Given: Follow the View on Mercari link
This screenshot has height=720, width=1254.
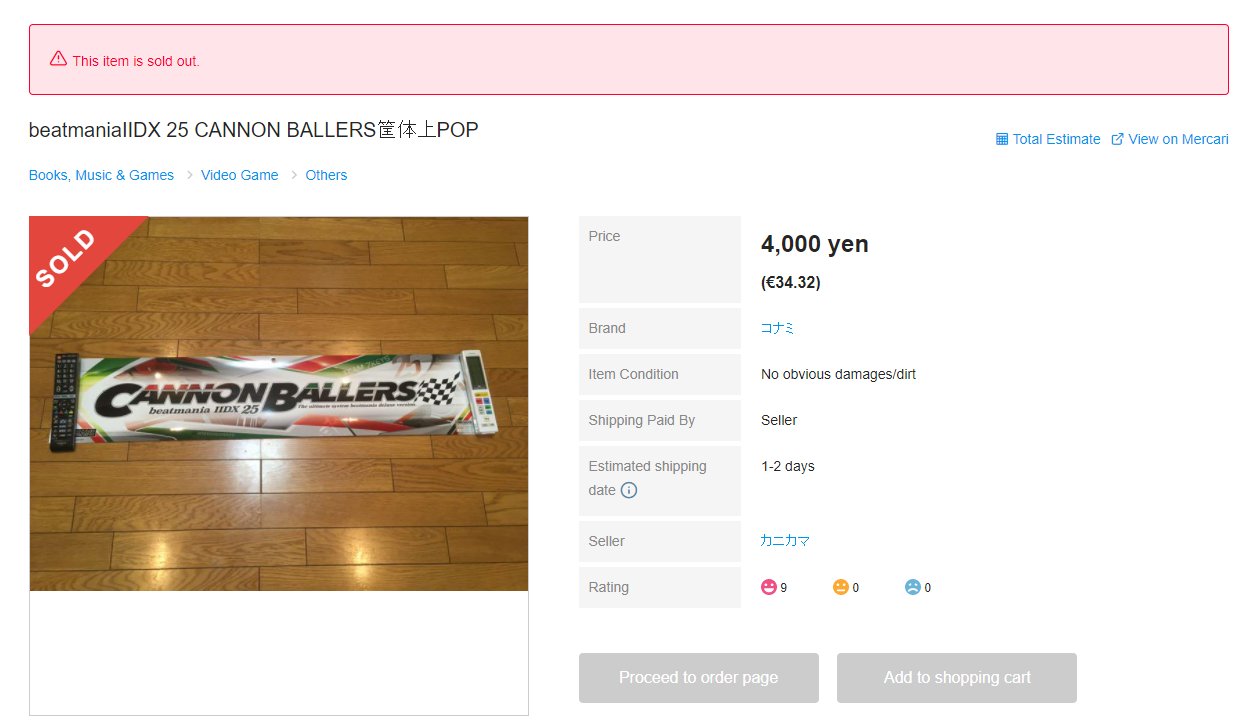Looking at the screenshot, I should pyautogui.click(x=1170, y=139).
